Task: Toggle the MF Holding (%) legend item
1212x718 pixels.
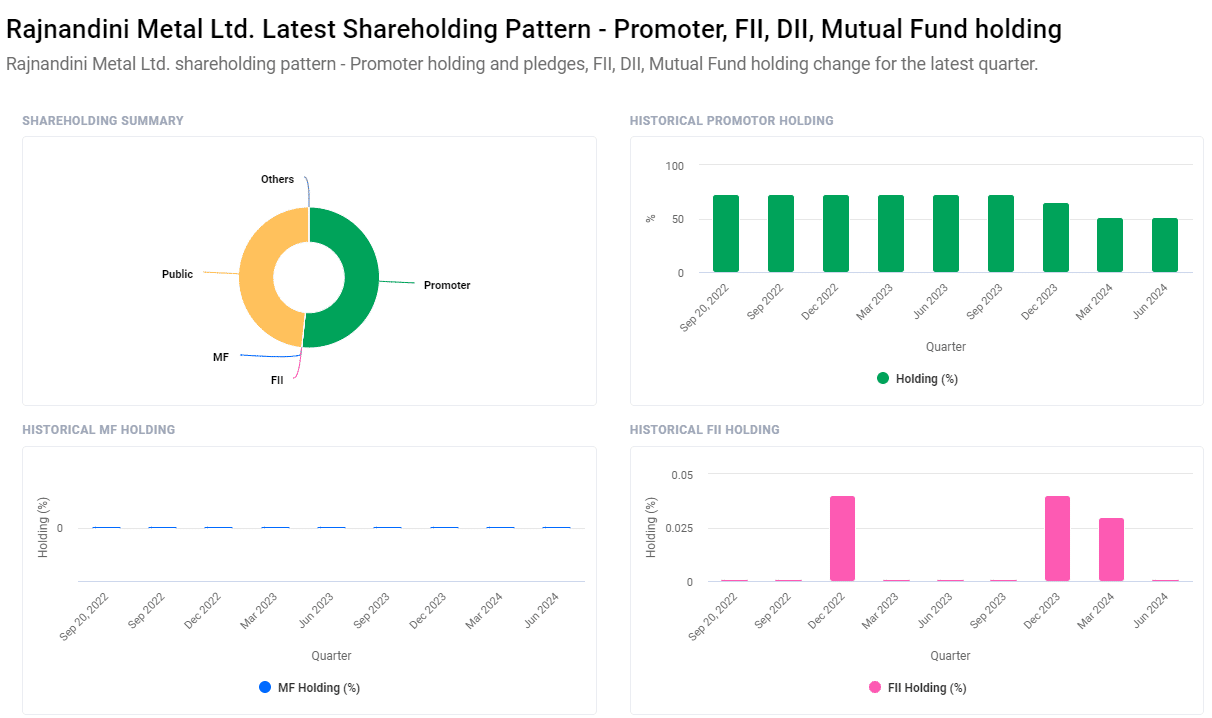Action: point(309,688)
